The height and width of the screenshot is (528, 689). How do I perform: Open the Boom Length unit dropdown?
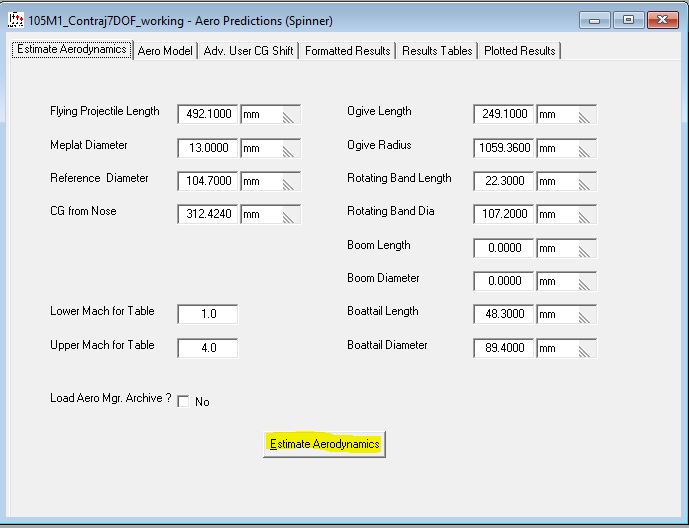(566, 248)
